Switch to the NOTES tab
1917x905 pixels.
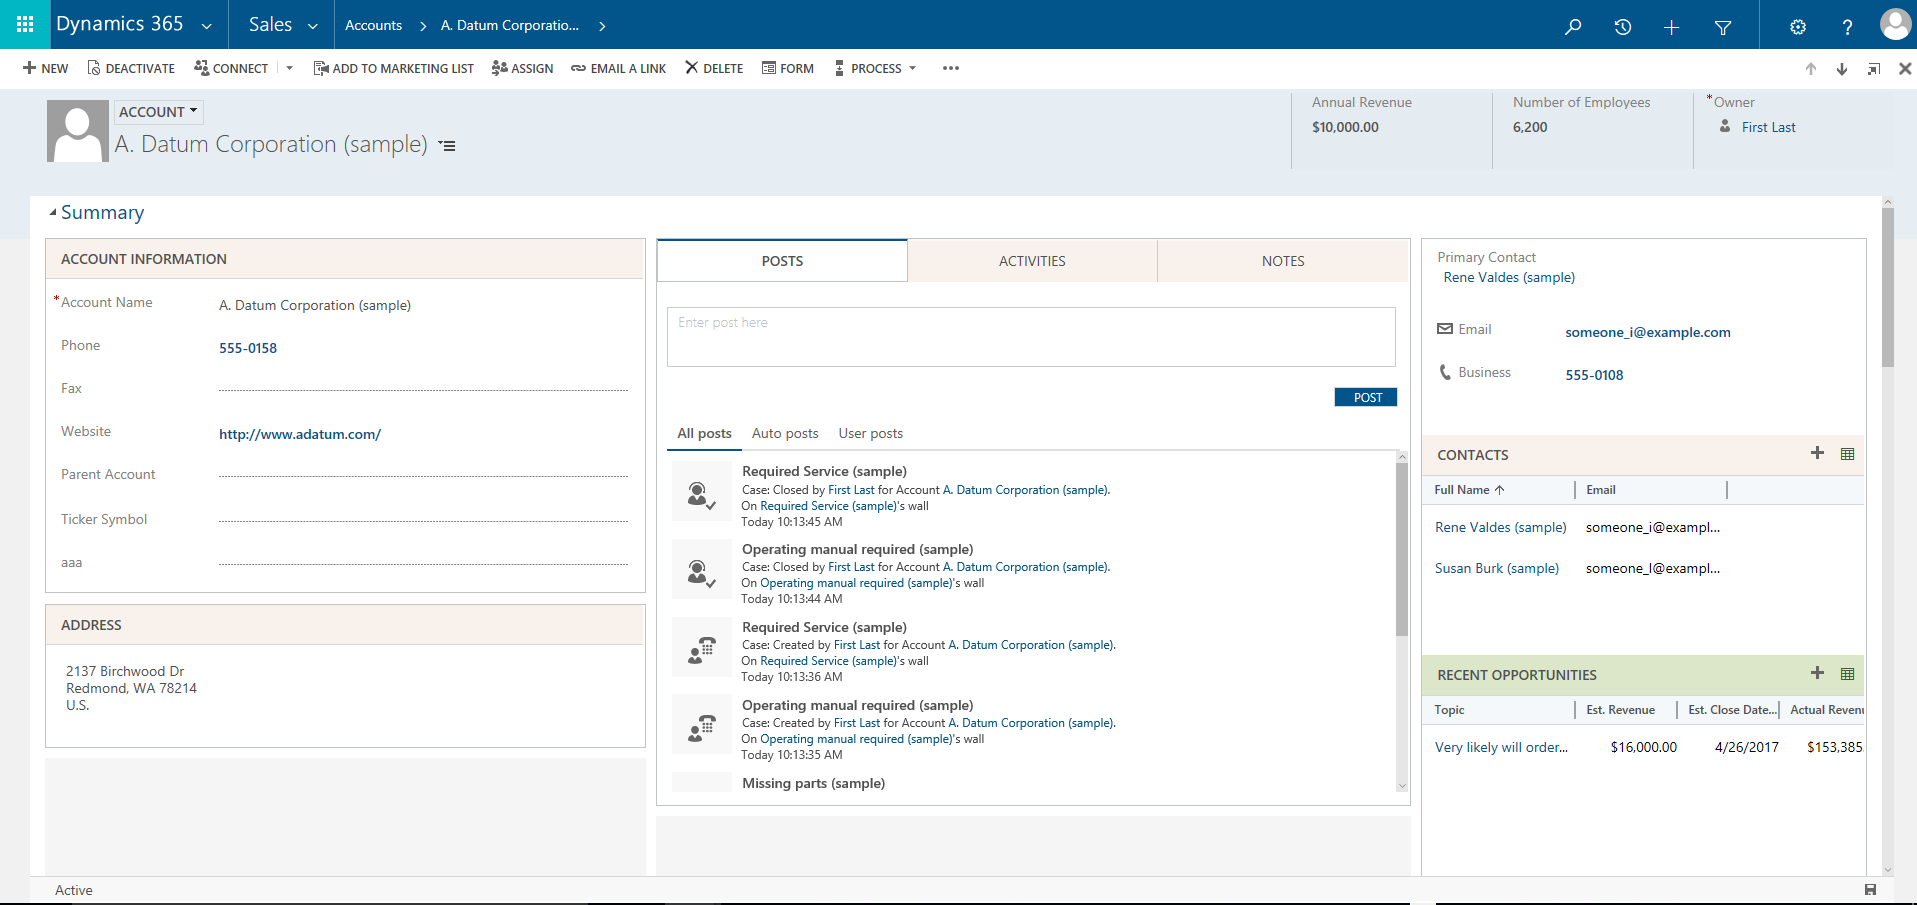click(1282, 261)
